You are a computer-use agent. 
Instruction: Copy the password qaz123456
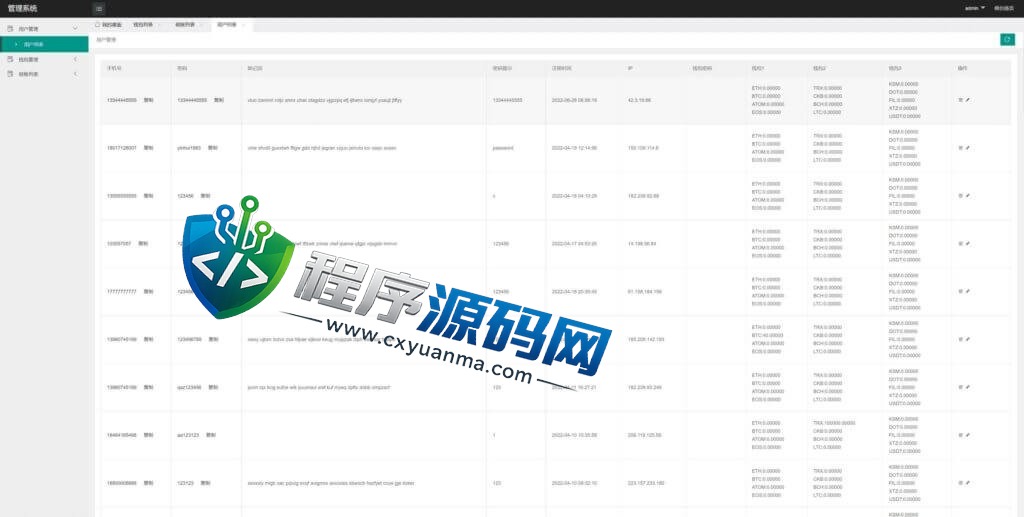point(213,387)
